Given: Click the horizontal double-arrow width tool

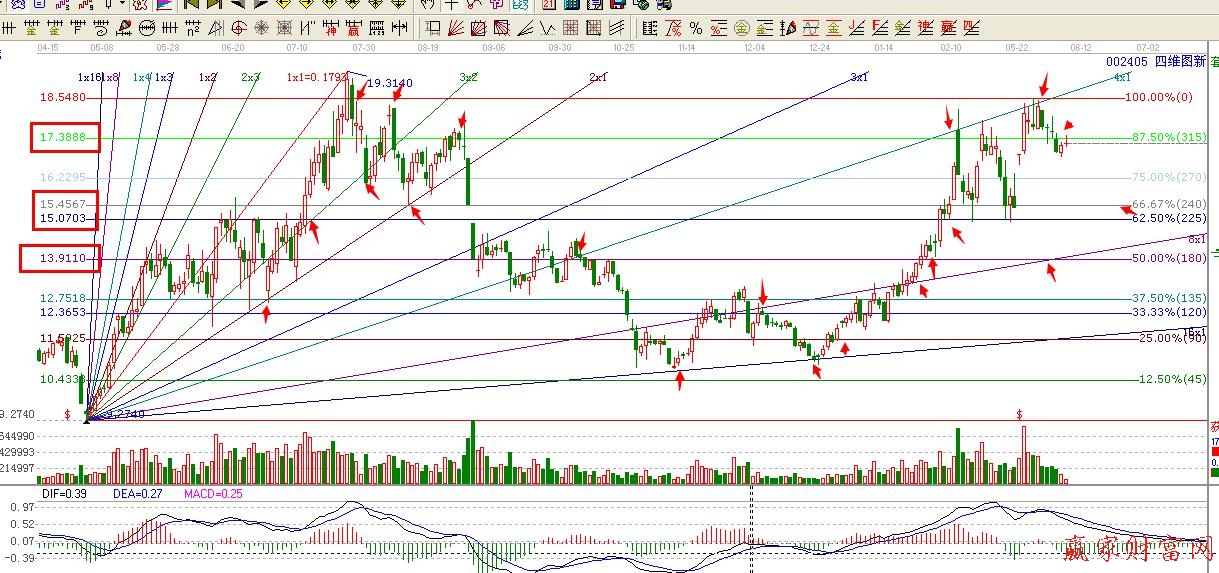Looking at the screenshot, I should pos(399,28).
